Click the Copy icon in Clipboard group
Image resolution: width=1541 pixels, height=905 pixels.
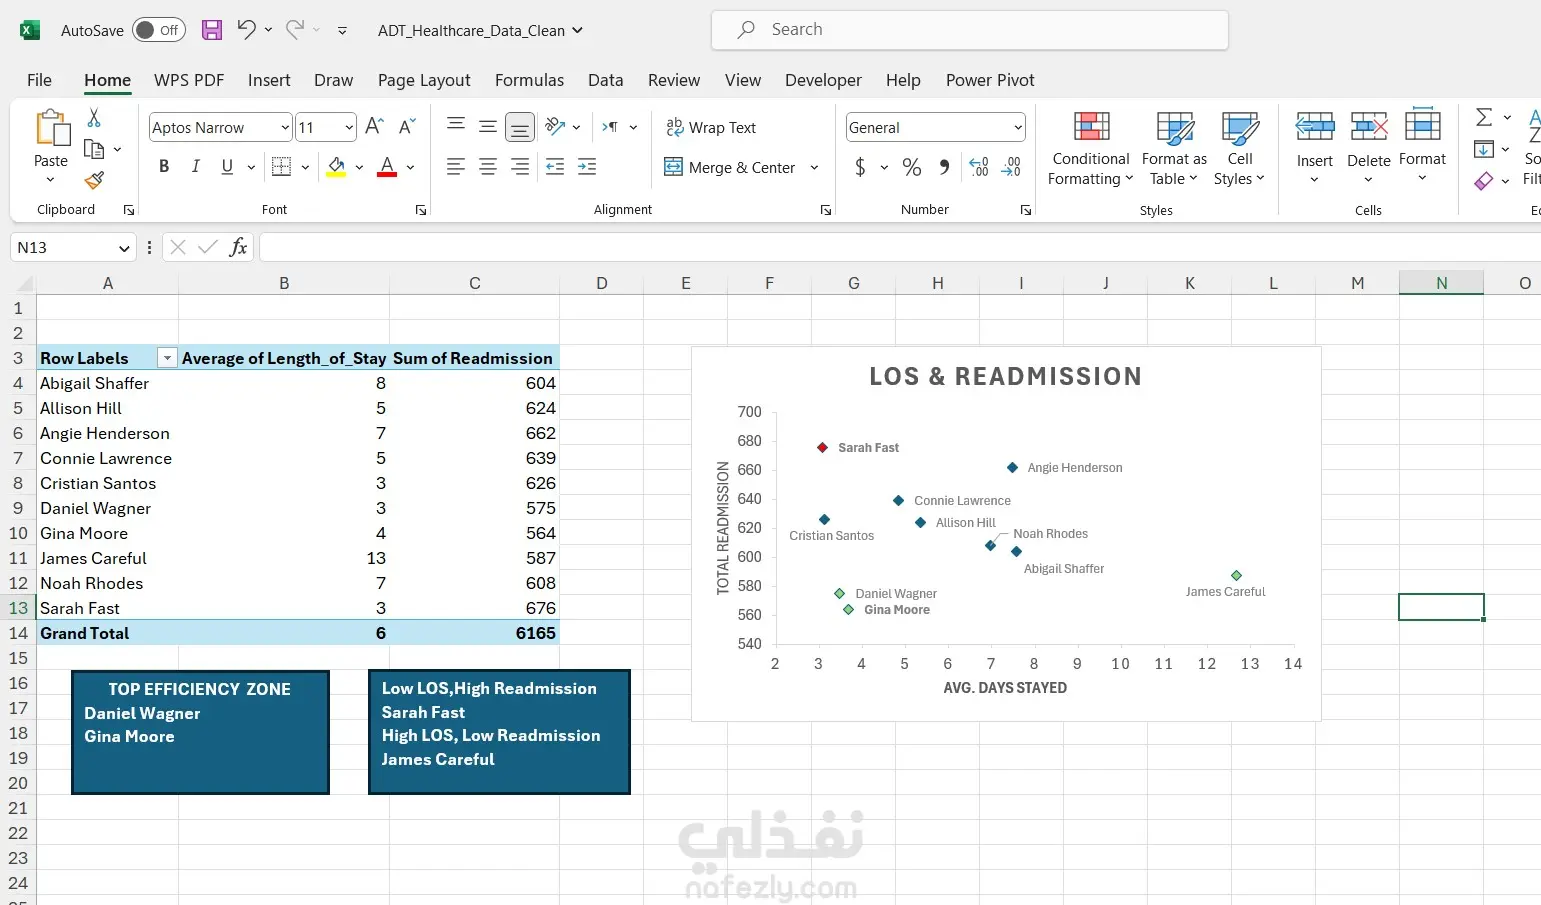pos(94,149)
